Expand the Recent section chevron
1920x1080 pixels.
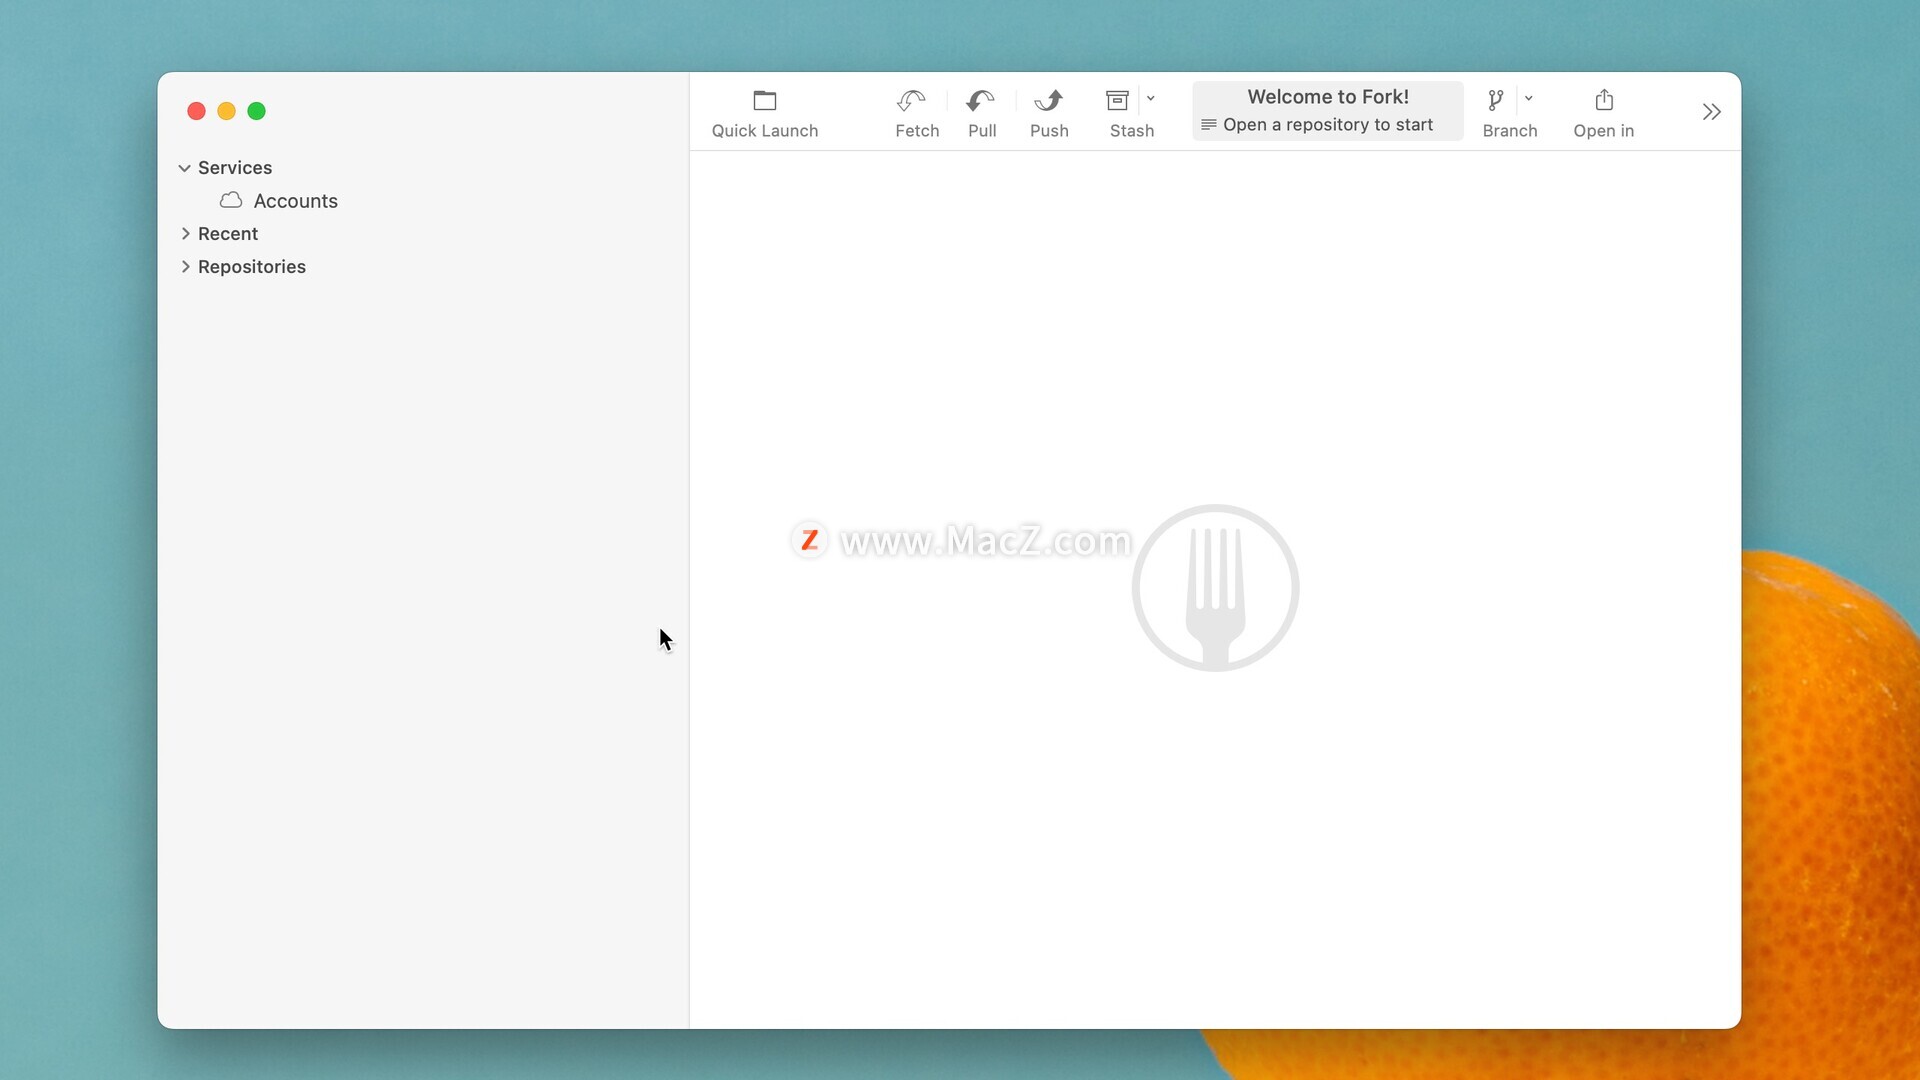[x=185, y=234]
